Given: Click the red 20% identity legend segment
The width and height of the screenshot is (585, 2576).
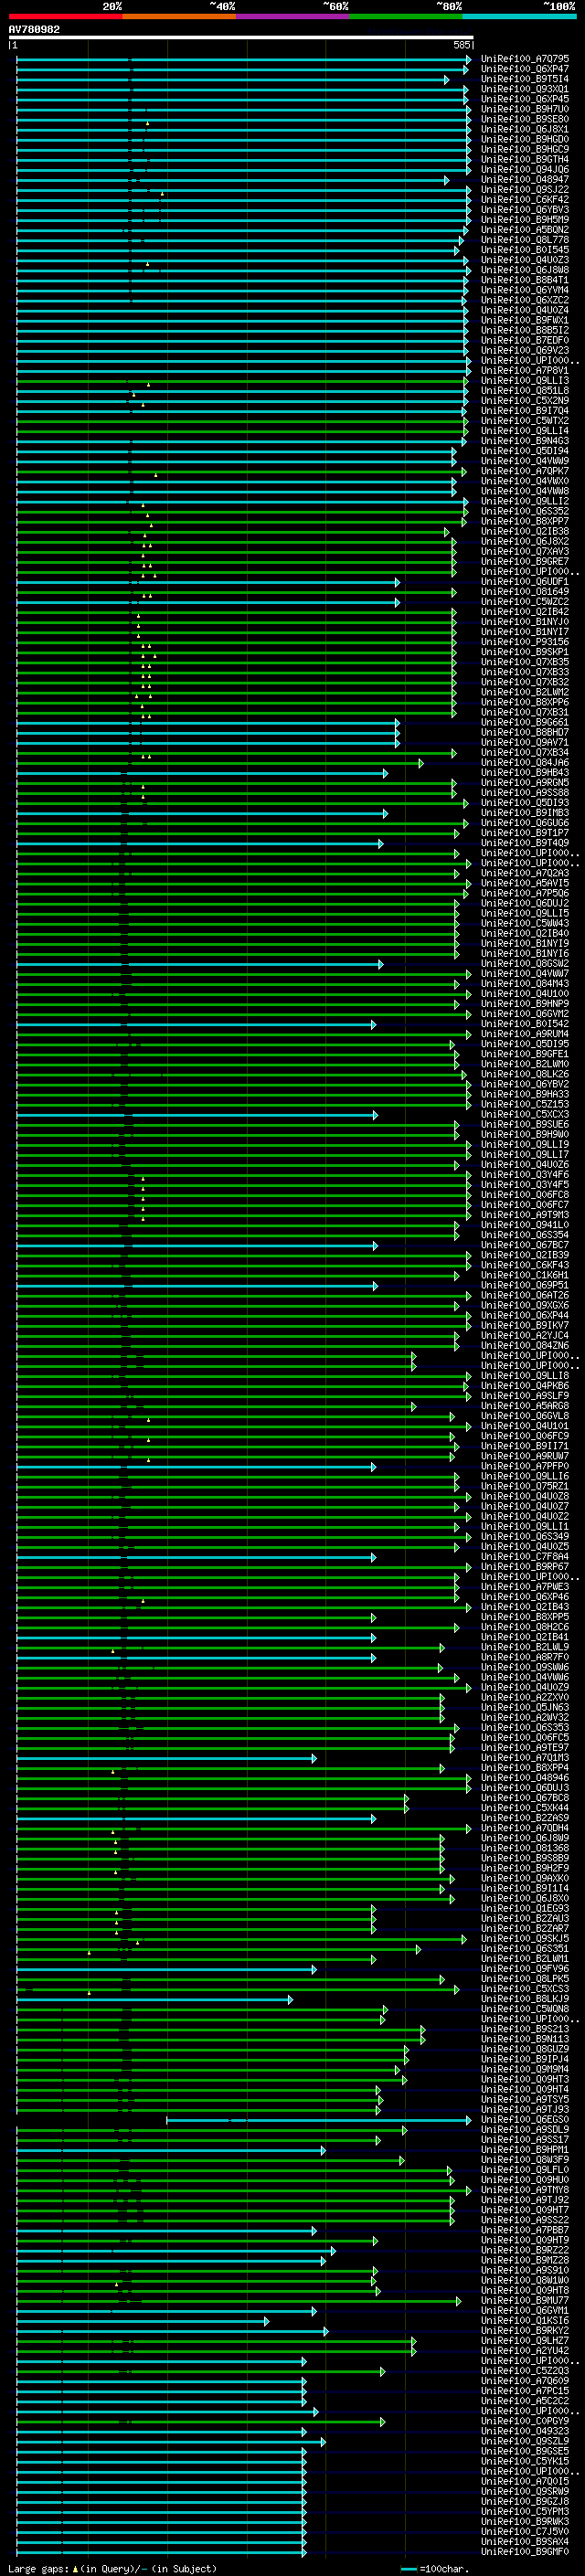Looking at the screenshot, I should [65, 16].
